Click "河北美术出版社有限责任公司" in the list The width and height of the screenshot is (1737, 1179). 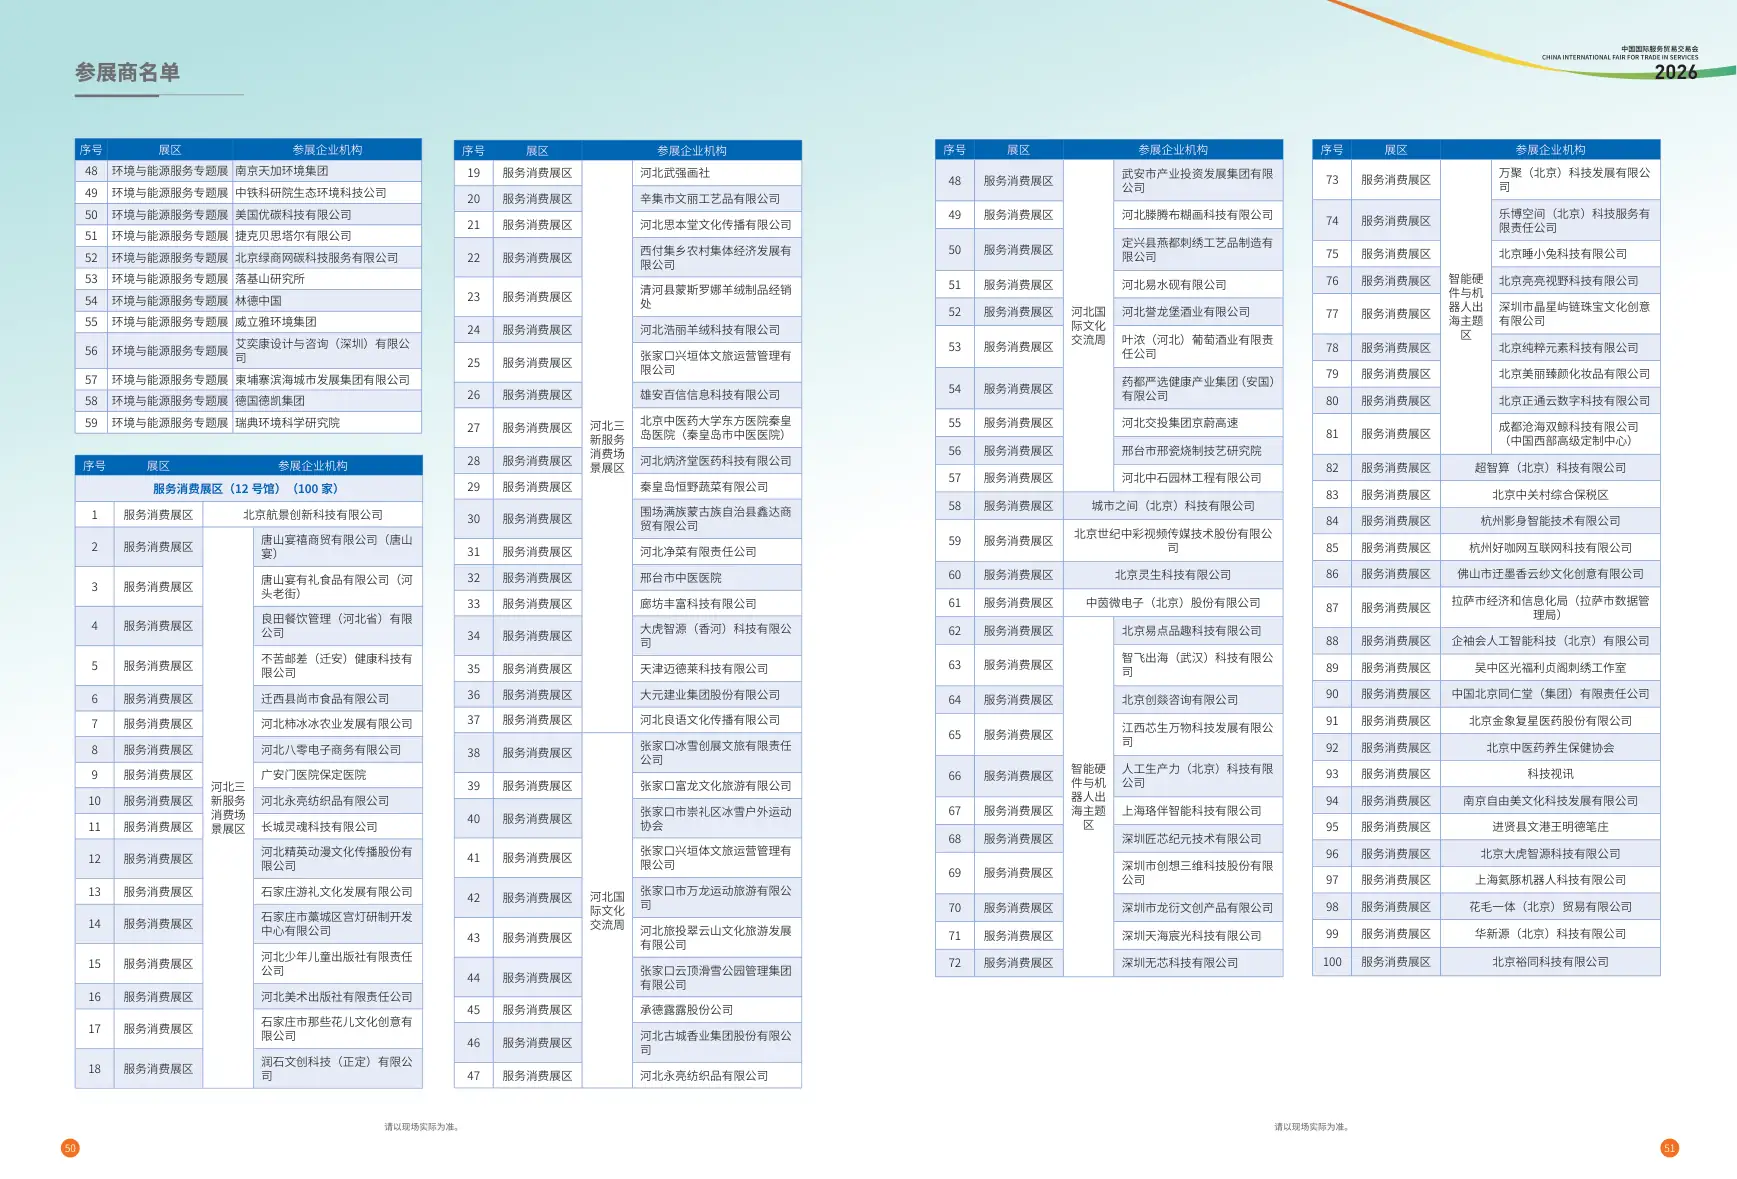coord(337,997)
